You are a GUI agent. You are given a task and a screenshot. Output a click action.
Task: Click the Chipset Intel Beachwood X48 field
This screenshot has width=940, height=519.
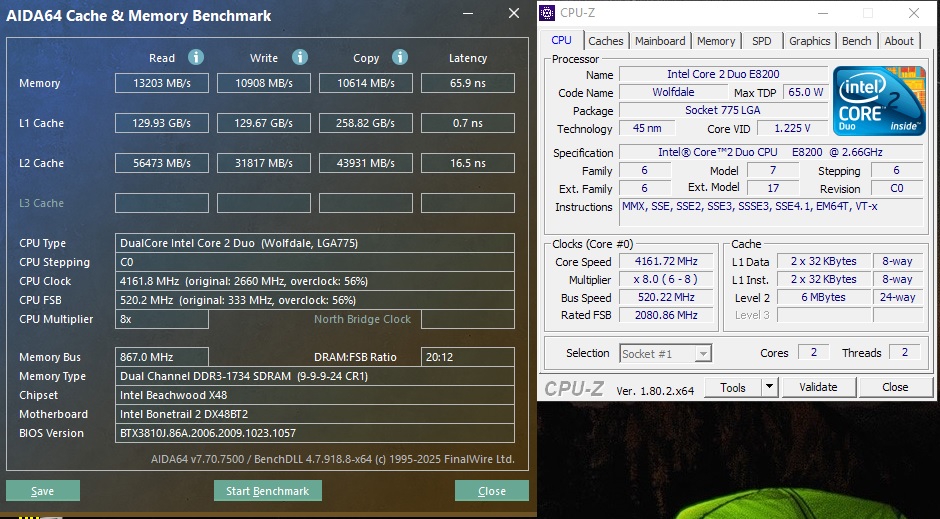[x=315, y=395]
